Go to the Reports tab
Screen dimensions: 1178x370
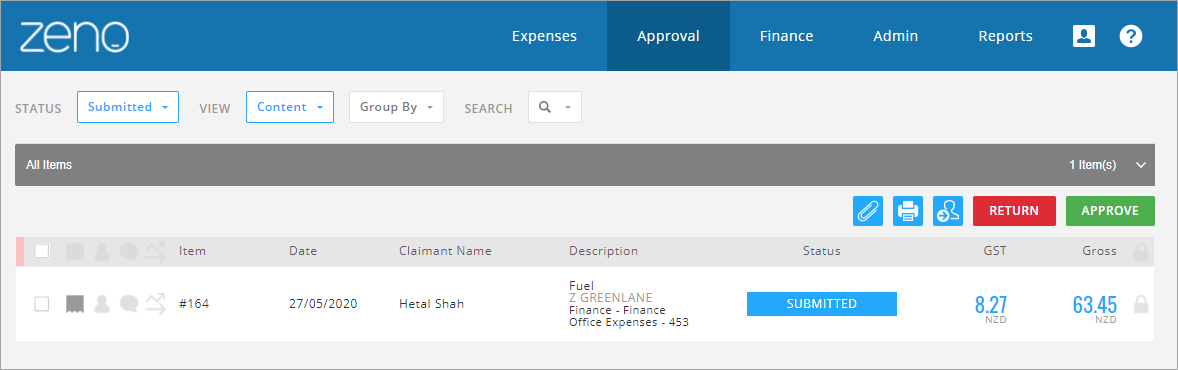tap(1005, 36)
